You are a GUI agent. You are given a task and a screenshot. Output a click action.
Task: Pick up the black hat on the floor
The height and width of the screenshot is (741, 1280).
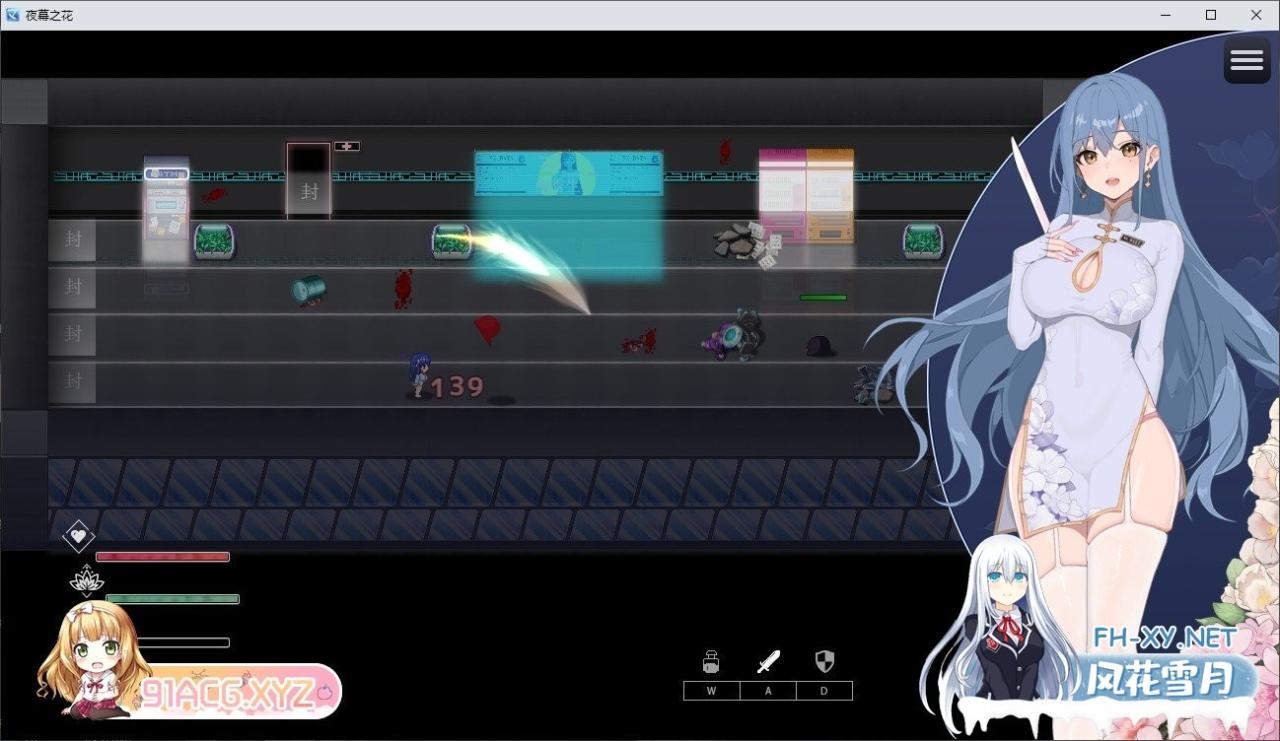pos(821,346)
